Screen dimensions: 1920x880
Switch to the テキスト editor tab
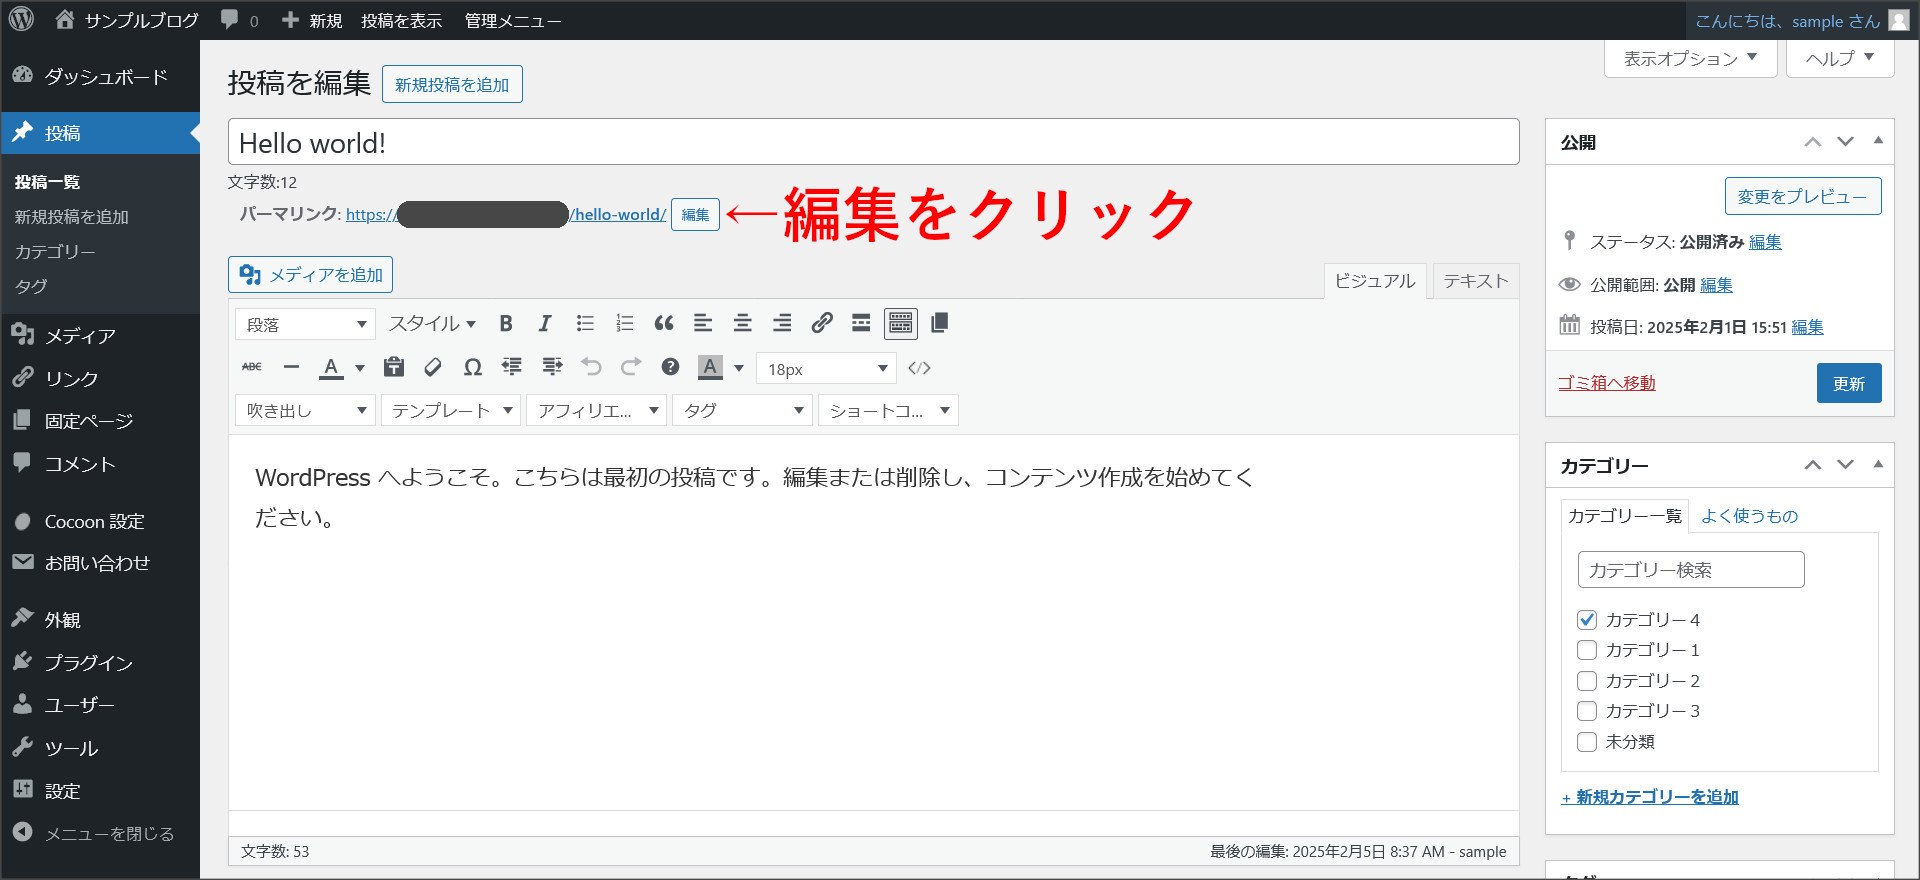pyautogui.click(x=1475, y=281)
